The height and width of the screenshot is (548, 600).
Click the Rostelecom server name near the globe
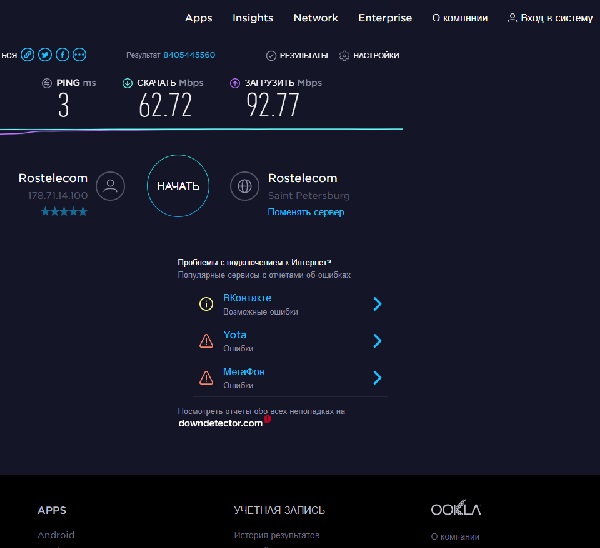[303, 178]
